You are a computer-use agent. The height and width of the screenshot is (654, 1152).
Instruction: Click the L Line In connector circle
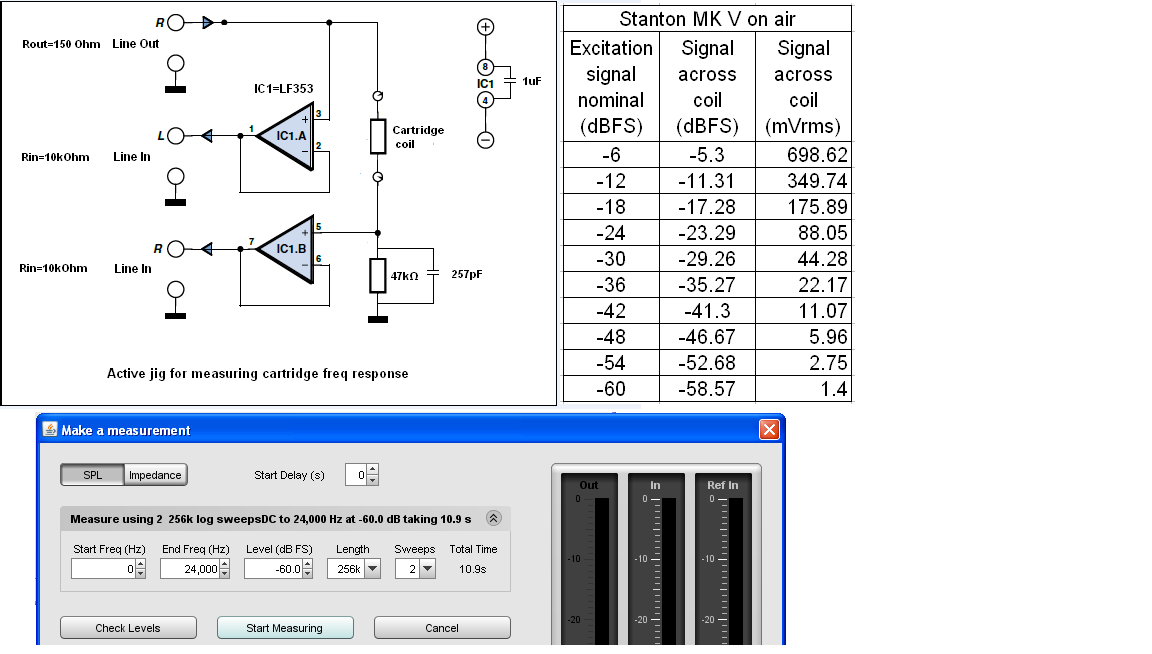pyautogui.click(x=176, y=136)
